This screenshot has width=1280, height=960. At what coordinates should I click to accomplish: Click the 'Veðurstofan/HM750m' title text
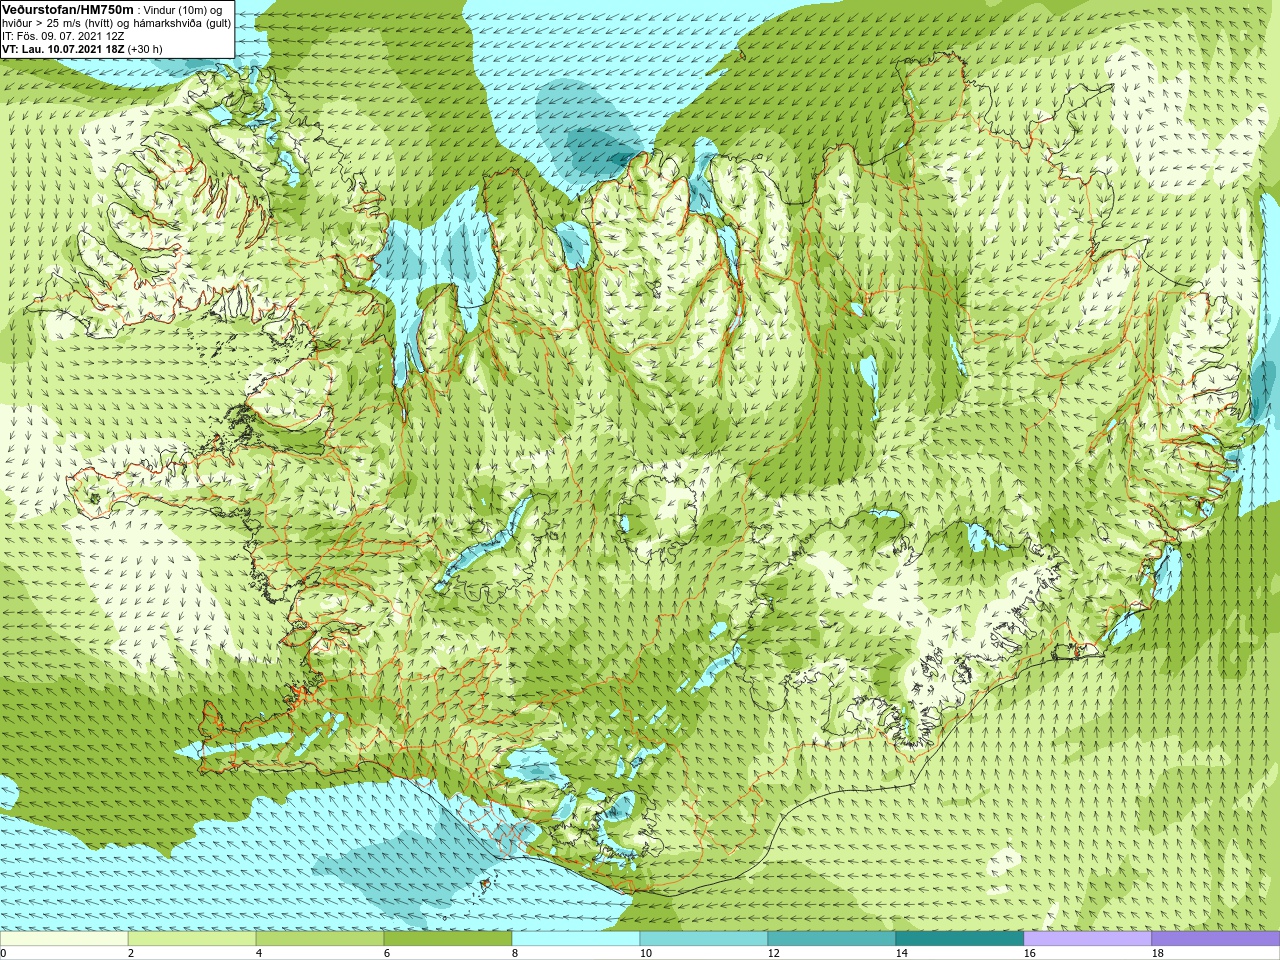tap(68, 9)
